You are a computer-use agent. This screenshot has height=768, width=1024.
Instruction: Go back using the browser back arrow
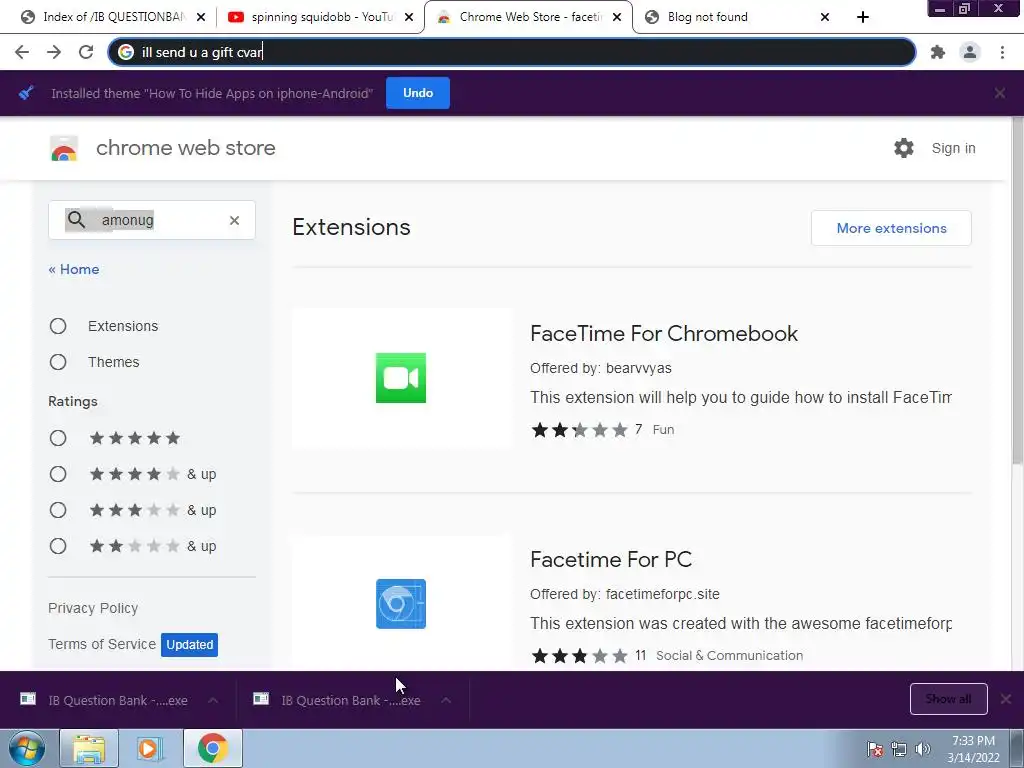[x=22, y=52]
